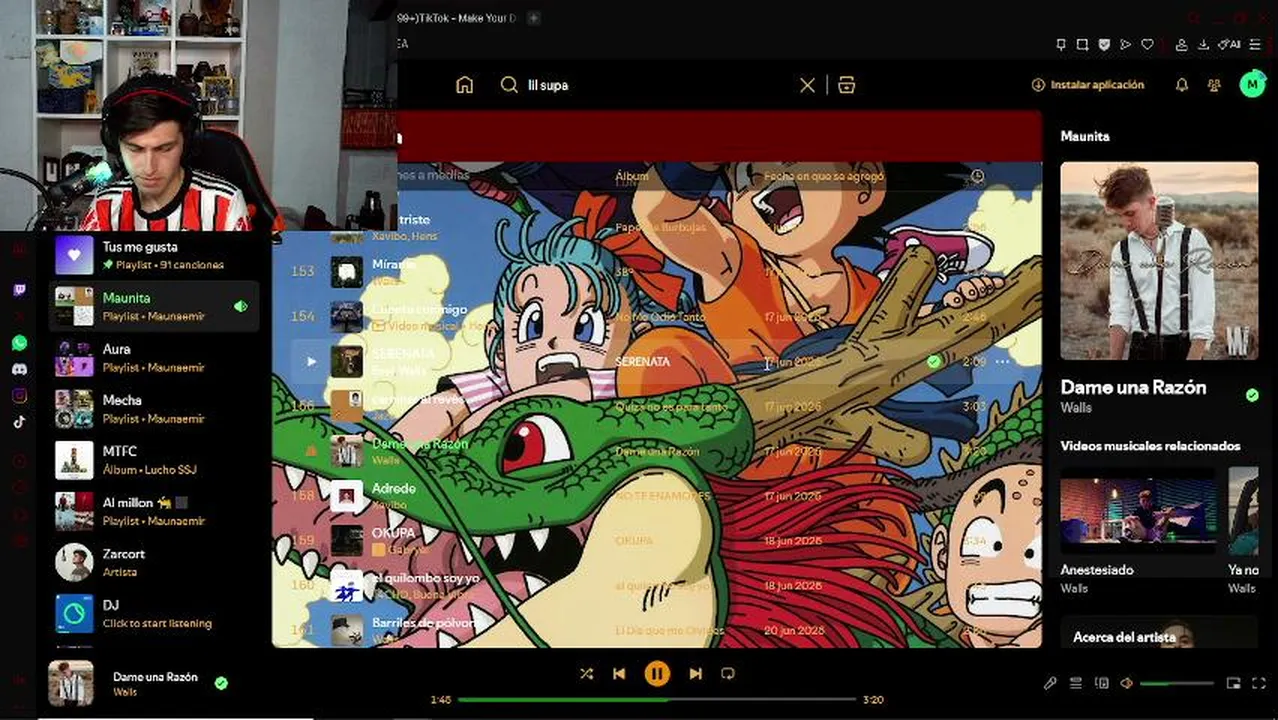This screenshot has height=720, width=1278.
Task: Click OKUPA track title
Action: [393, 532]
